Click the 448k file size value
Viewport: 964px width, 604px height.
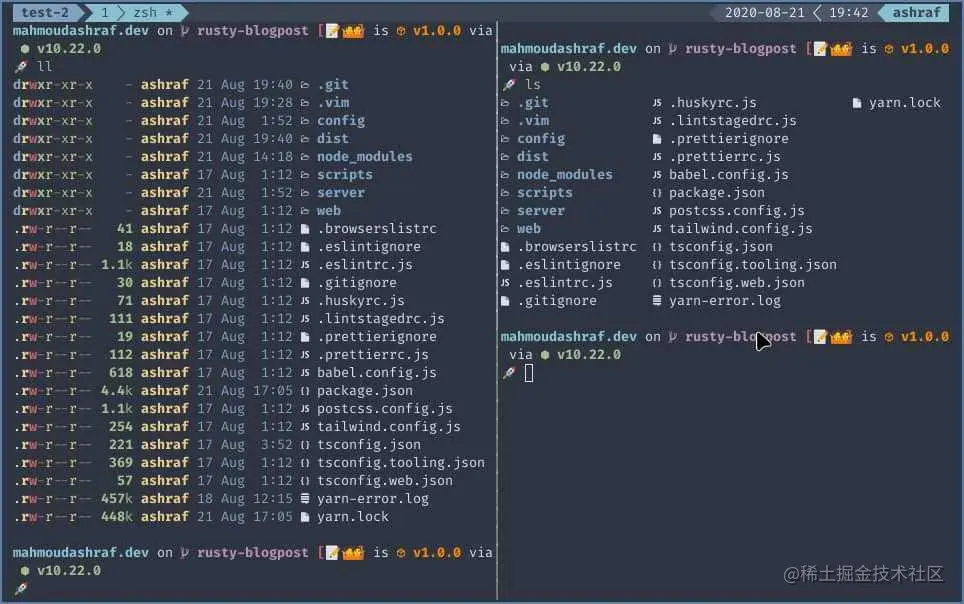coord(117,517)
